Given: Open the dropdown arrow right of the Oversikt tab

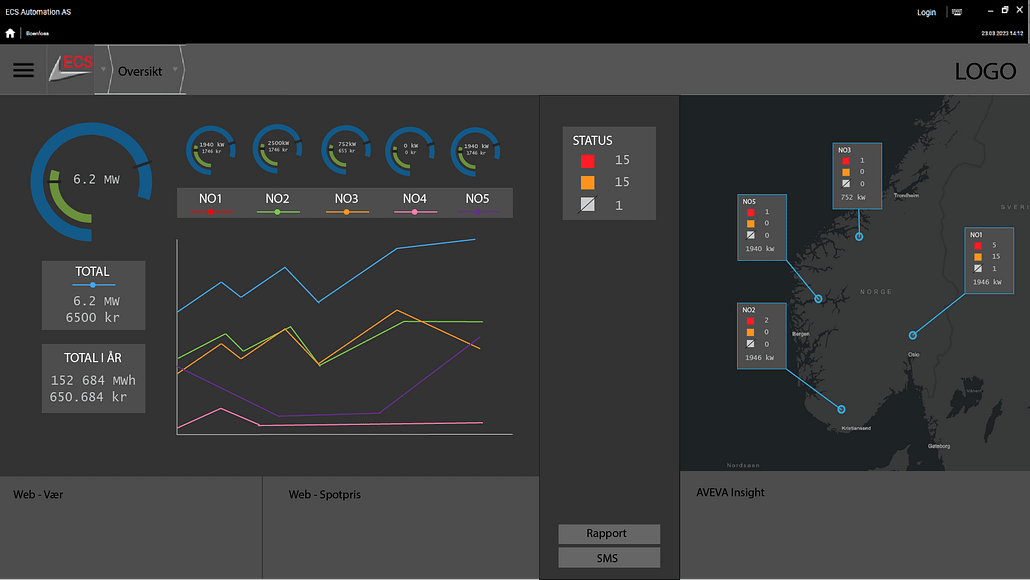Looking at the screenshot, I should click(x=175, y=70).
